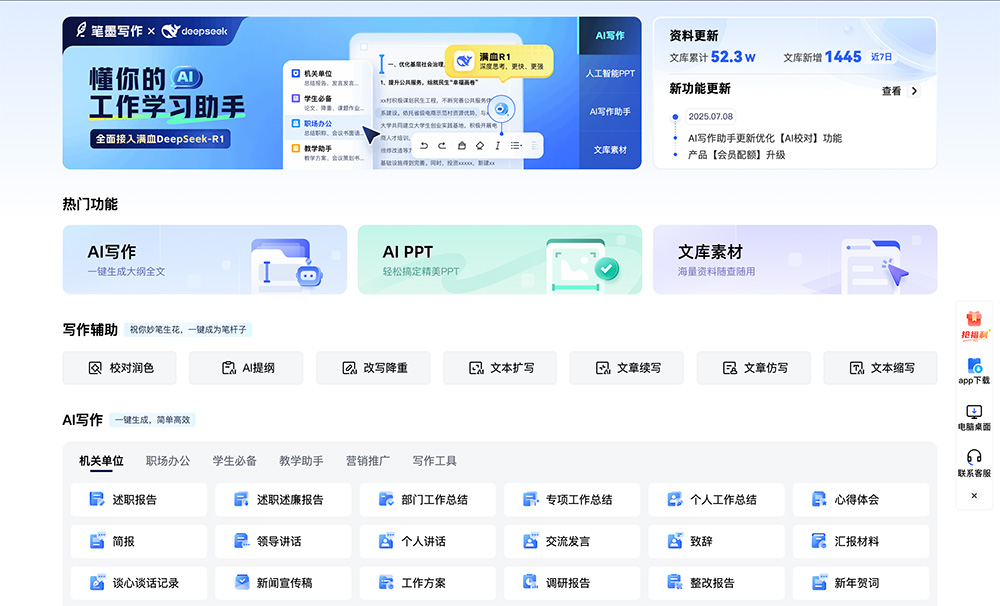Switch to the 职场办公 tab
1000x606 pixels.
(168, 461)
